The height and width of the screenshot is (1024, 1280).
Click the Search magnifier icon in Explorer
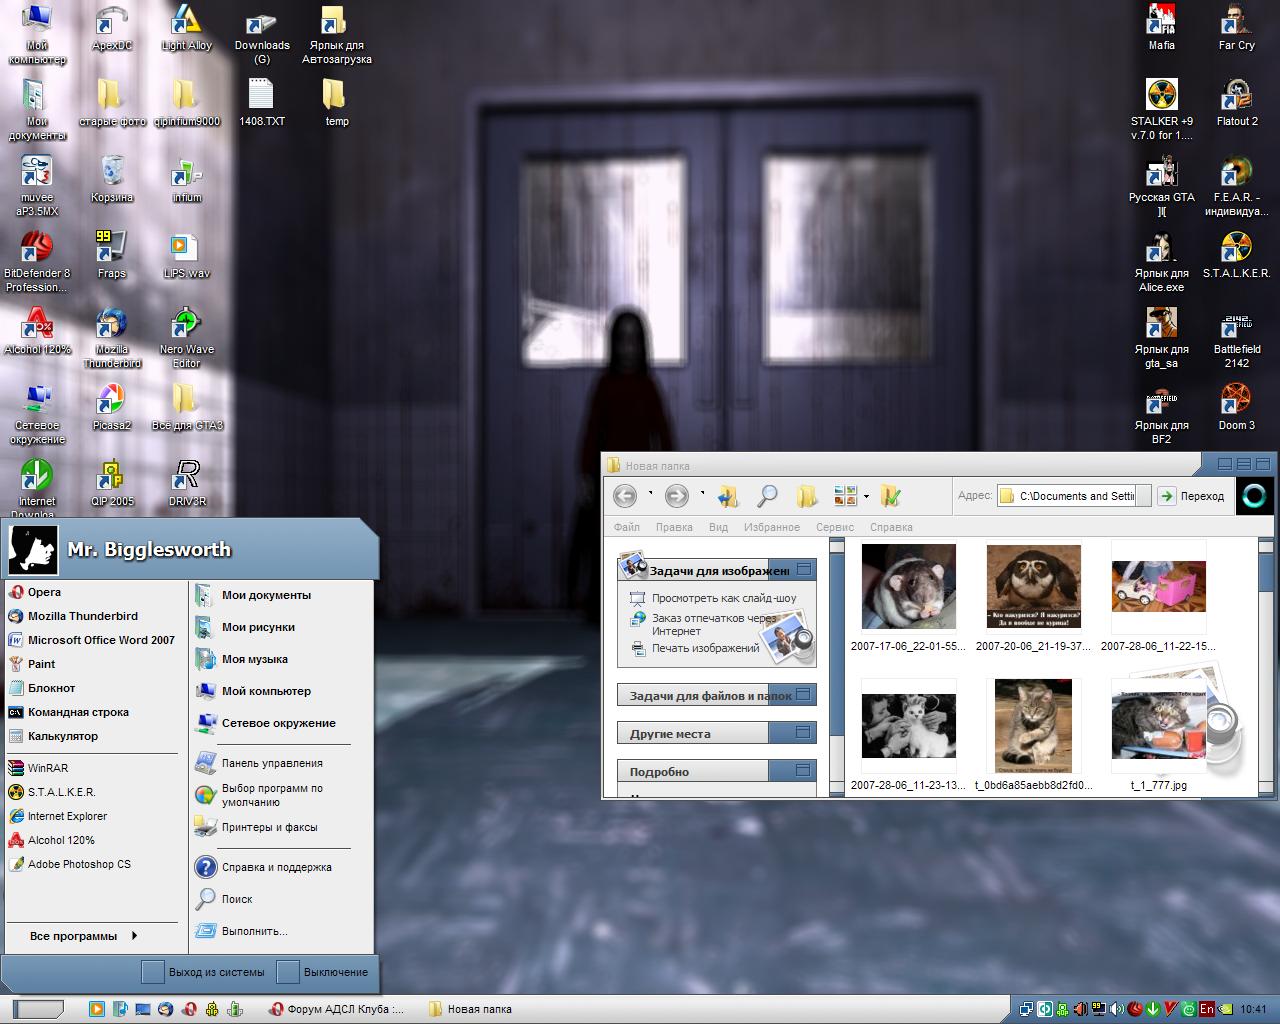(767, 496)
